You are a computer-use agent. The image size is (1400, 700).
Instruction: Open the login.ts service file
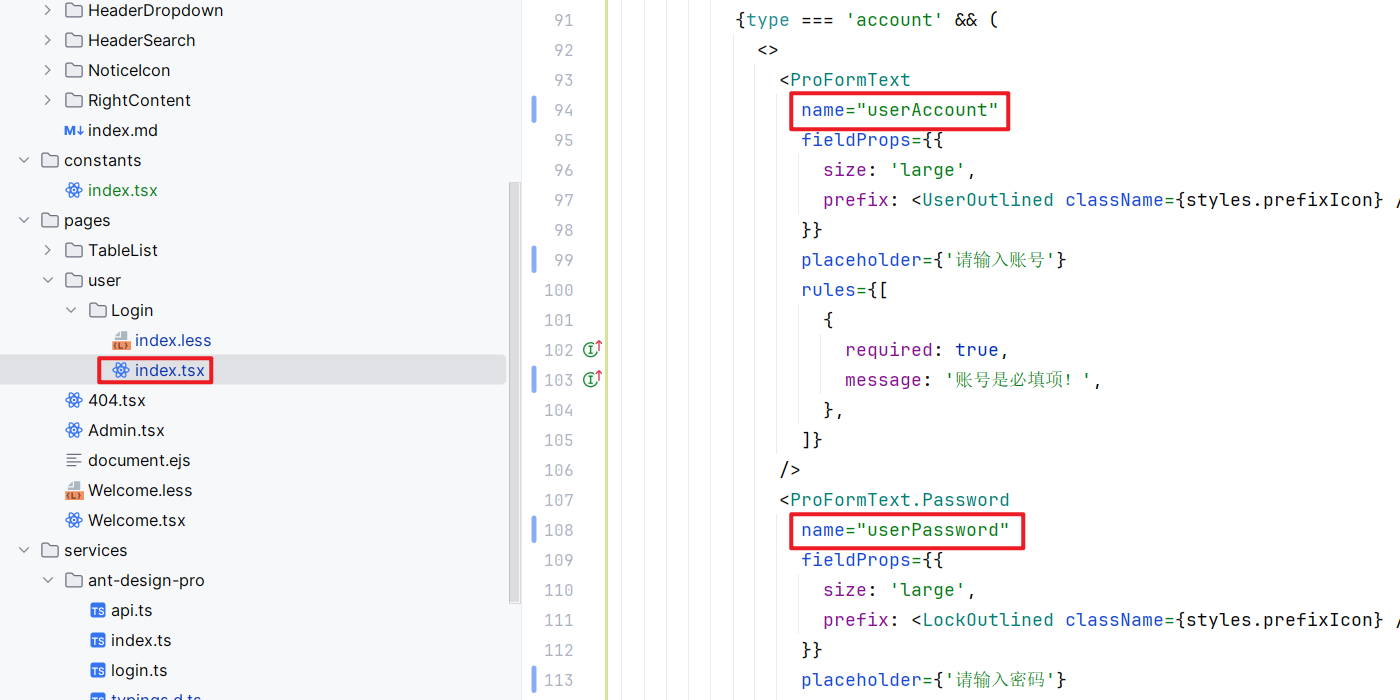(139, 670)
